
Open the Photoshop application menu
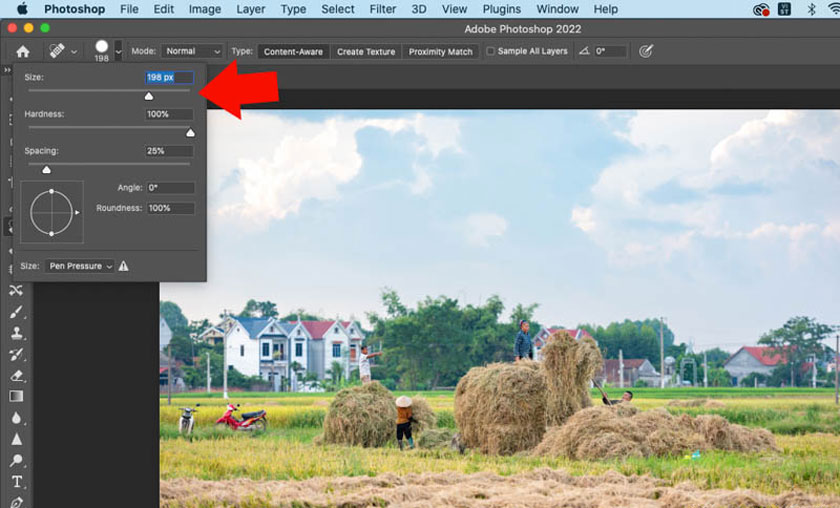pyautogui.click(x=74, y=9)
